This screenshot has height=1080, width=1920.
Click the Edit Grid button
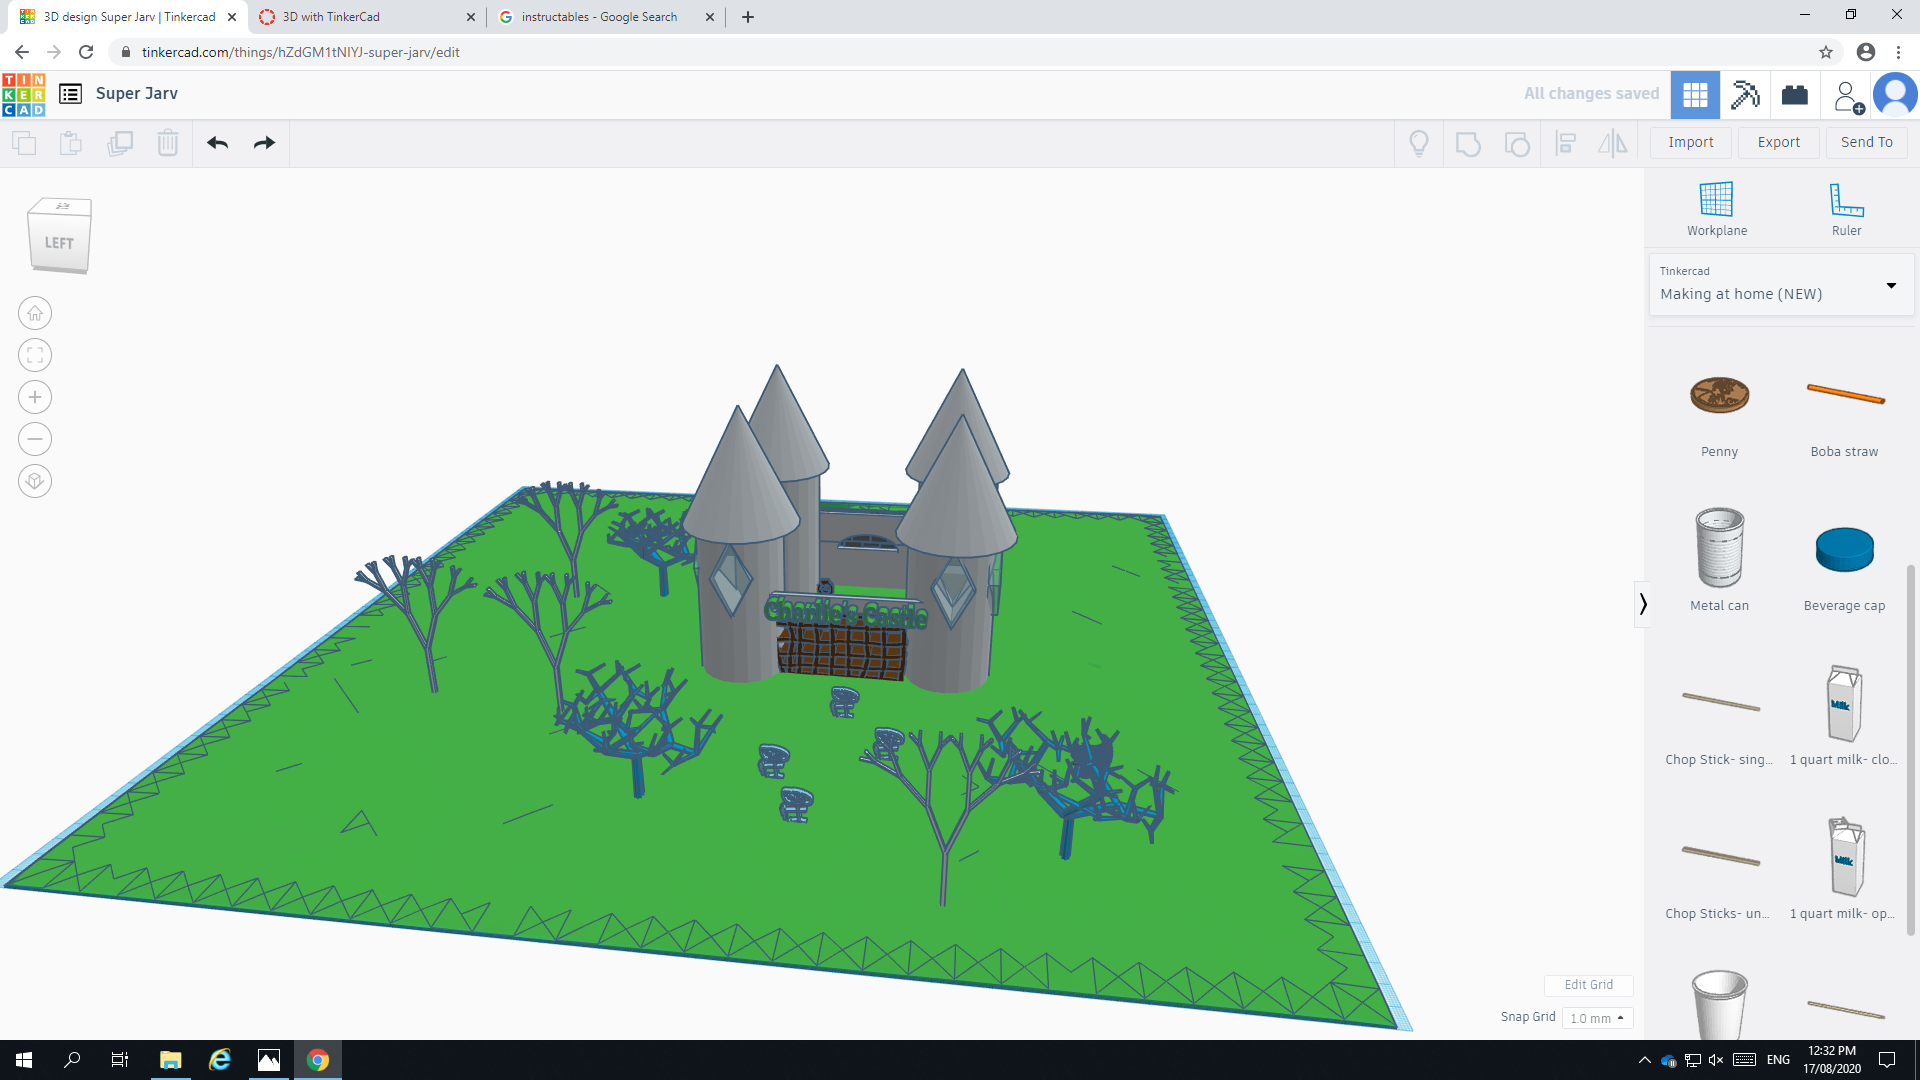(1588, 985)
